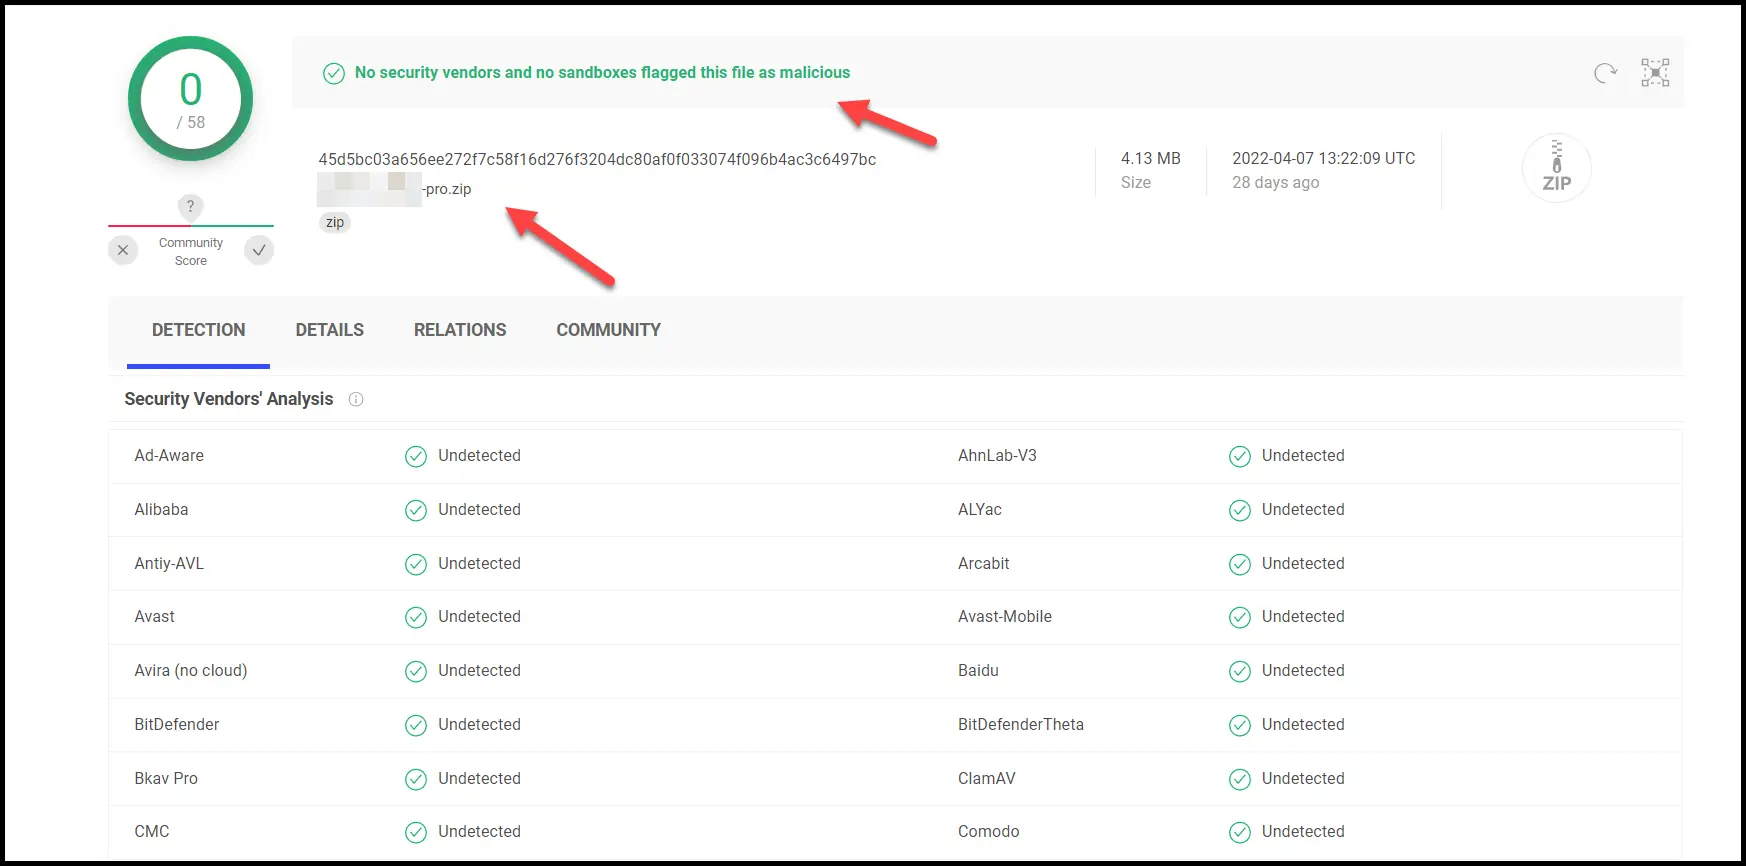
Task: Click the file SHA-256 hash text
Action: point(597,159)
